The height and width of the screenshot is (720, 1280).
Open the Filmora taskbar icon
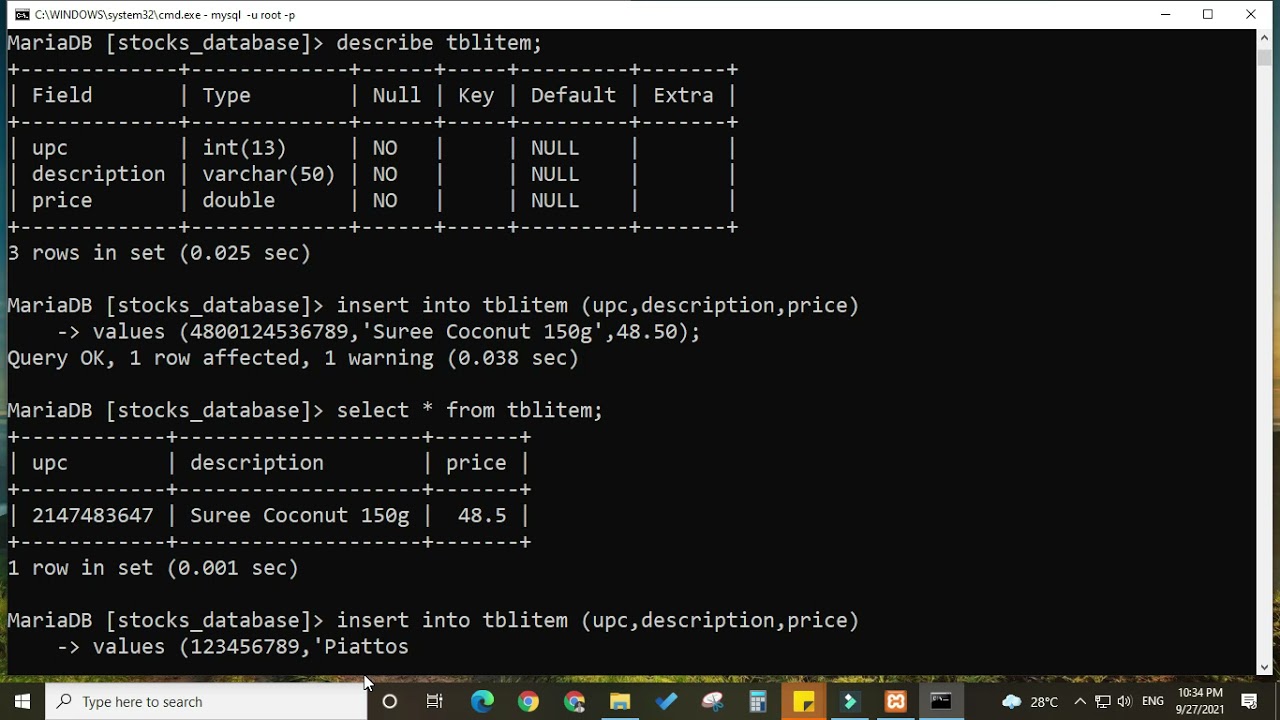tap(850, 701)
